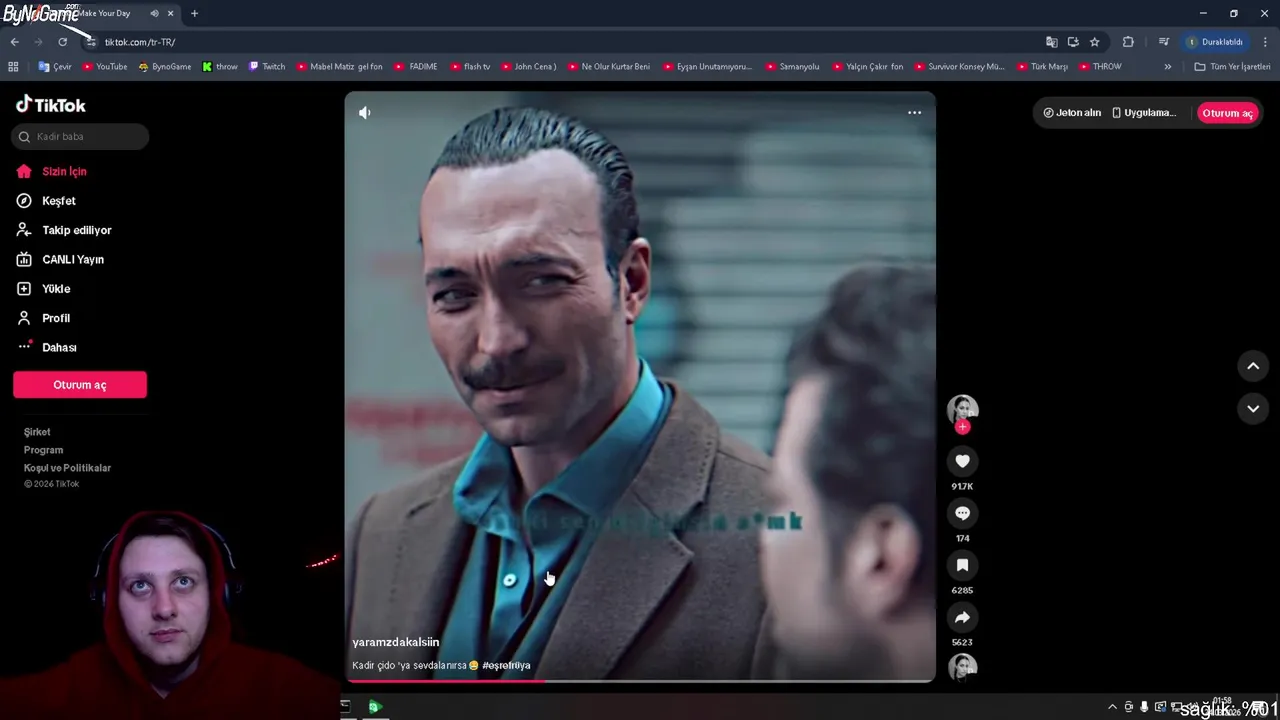The image size is (1280, 720).
Task: Go to next video with down chevron
Action: click(1253, 408)
